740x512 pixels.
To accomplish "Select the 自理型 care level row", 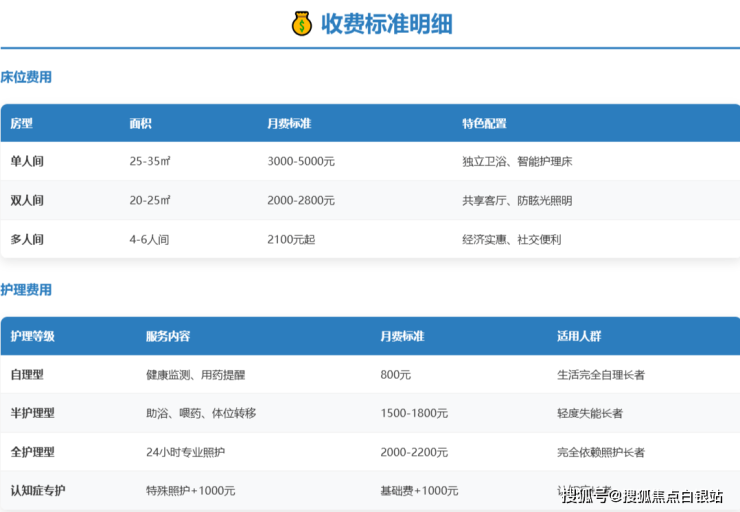I will click(28, 375).
